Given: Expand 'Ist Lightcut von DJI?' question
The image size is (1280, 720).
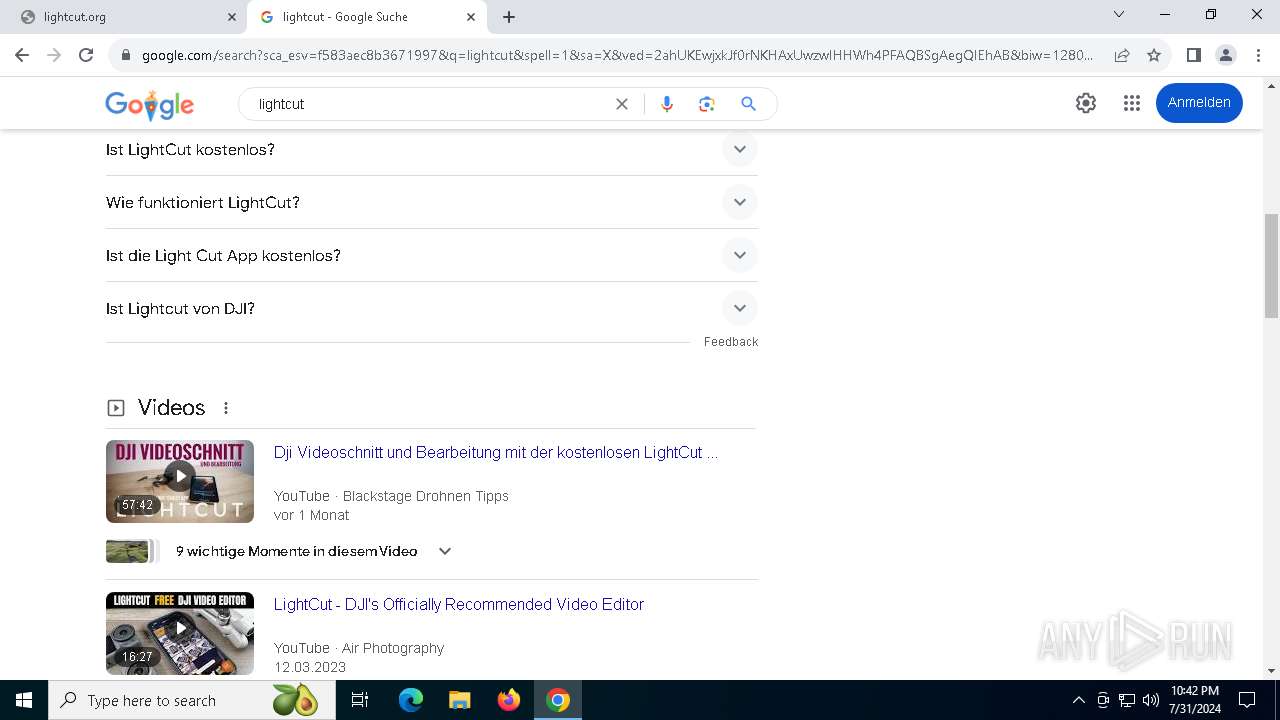Looking at the screenshot, I should (431, 309).
